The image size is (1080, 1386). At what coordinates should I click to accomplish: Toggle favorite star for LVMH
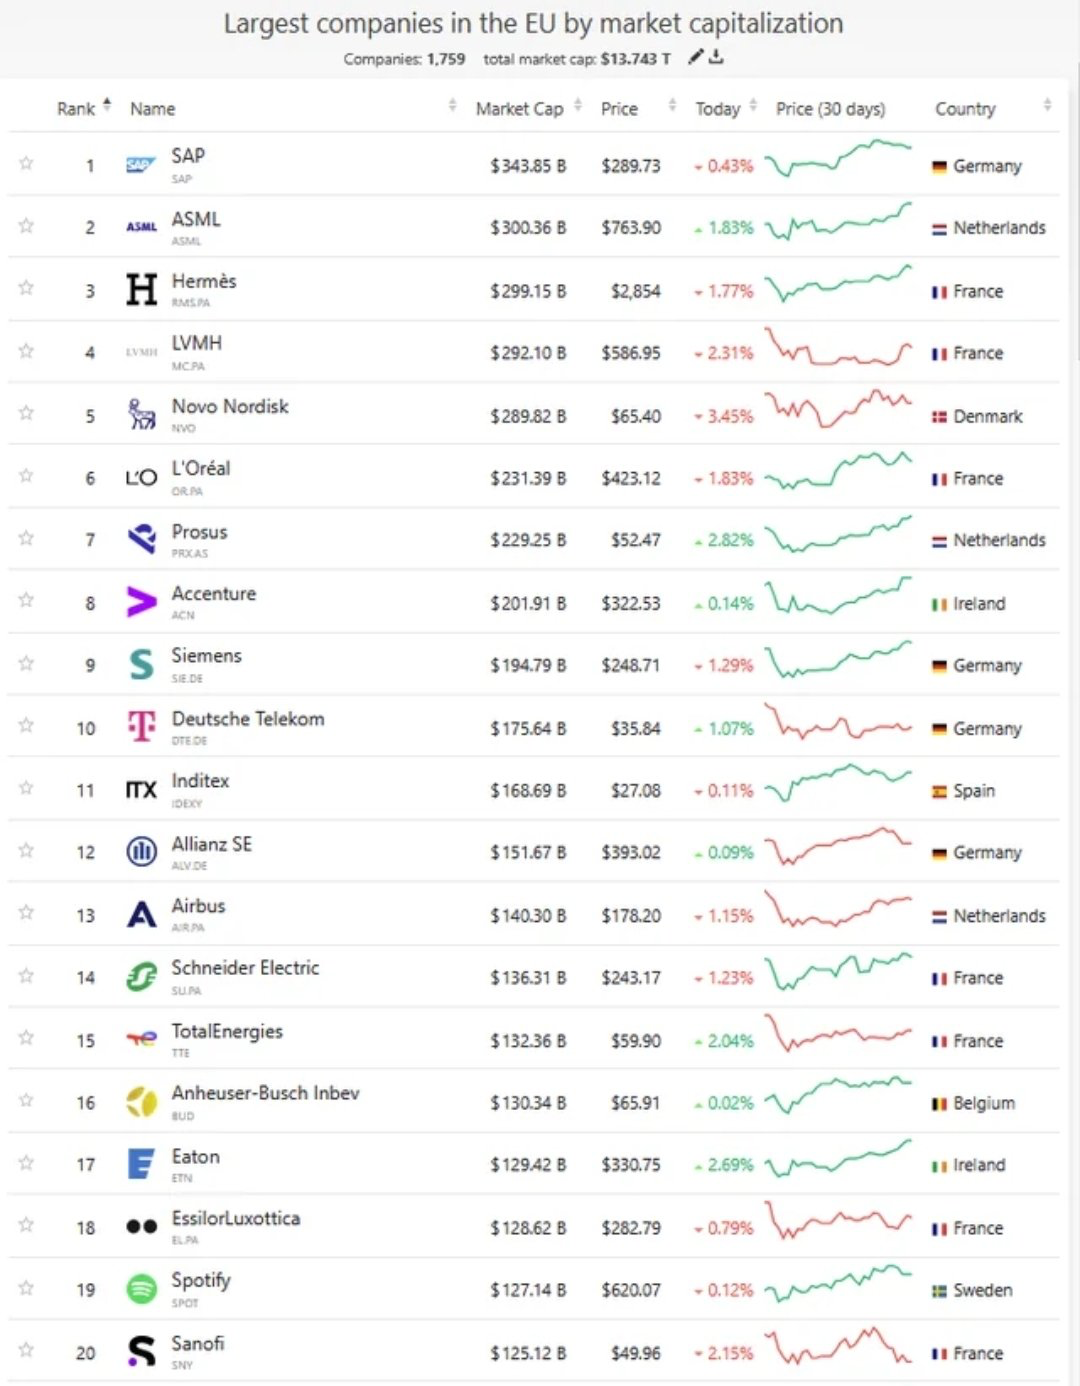coord(26,350)
